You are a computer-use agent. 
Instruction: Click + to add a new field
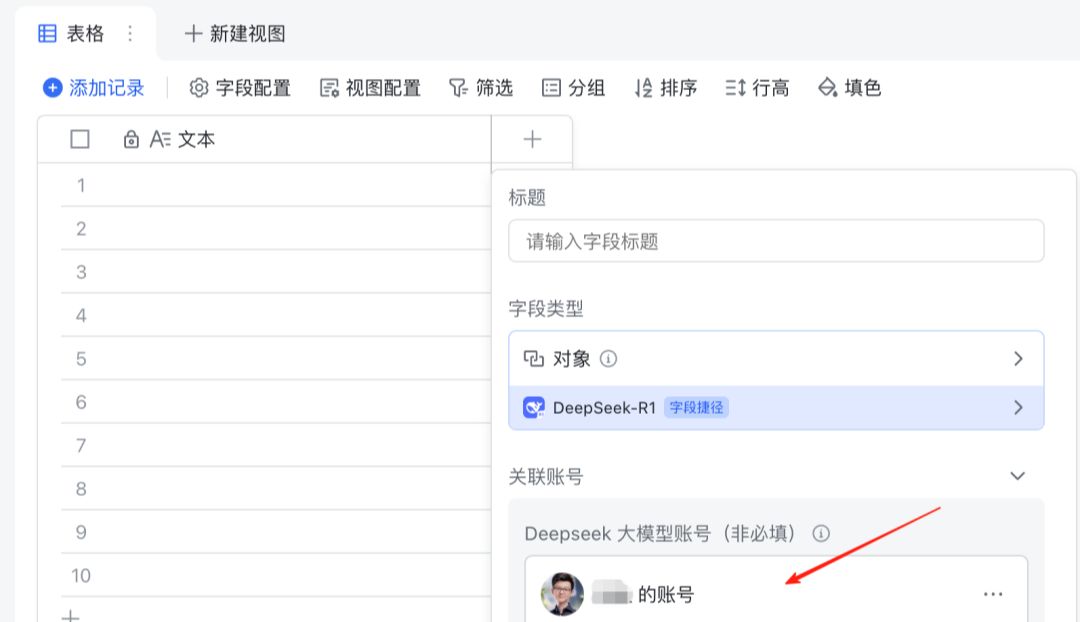pos(531,140)
